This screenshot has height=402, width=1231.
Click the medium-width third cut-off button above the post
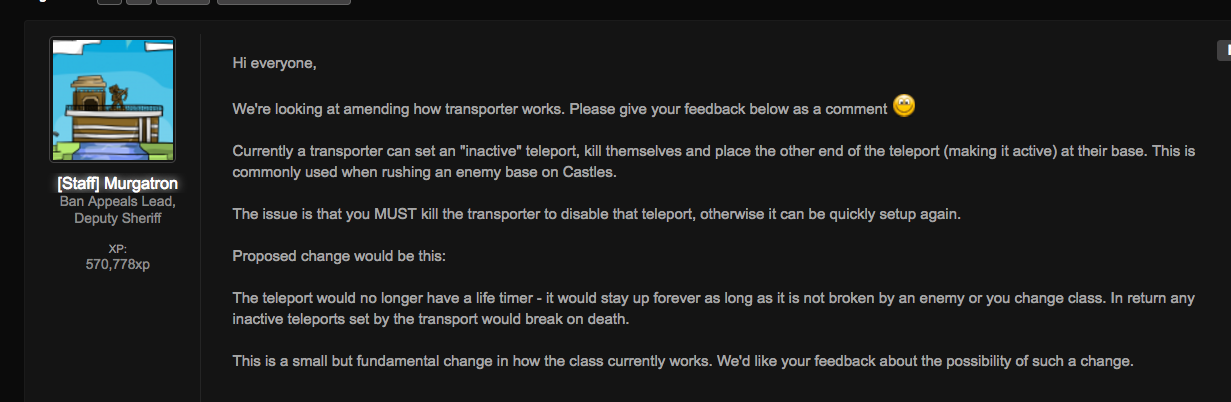(x=183, y=2)
